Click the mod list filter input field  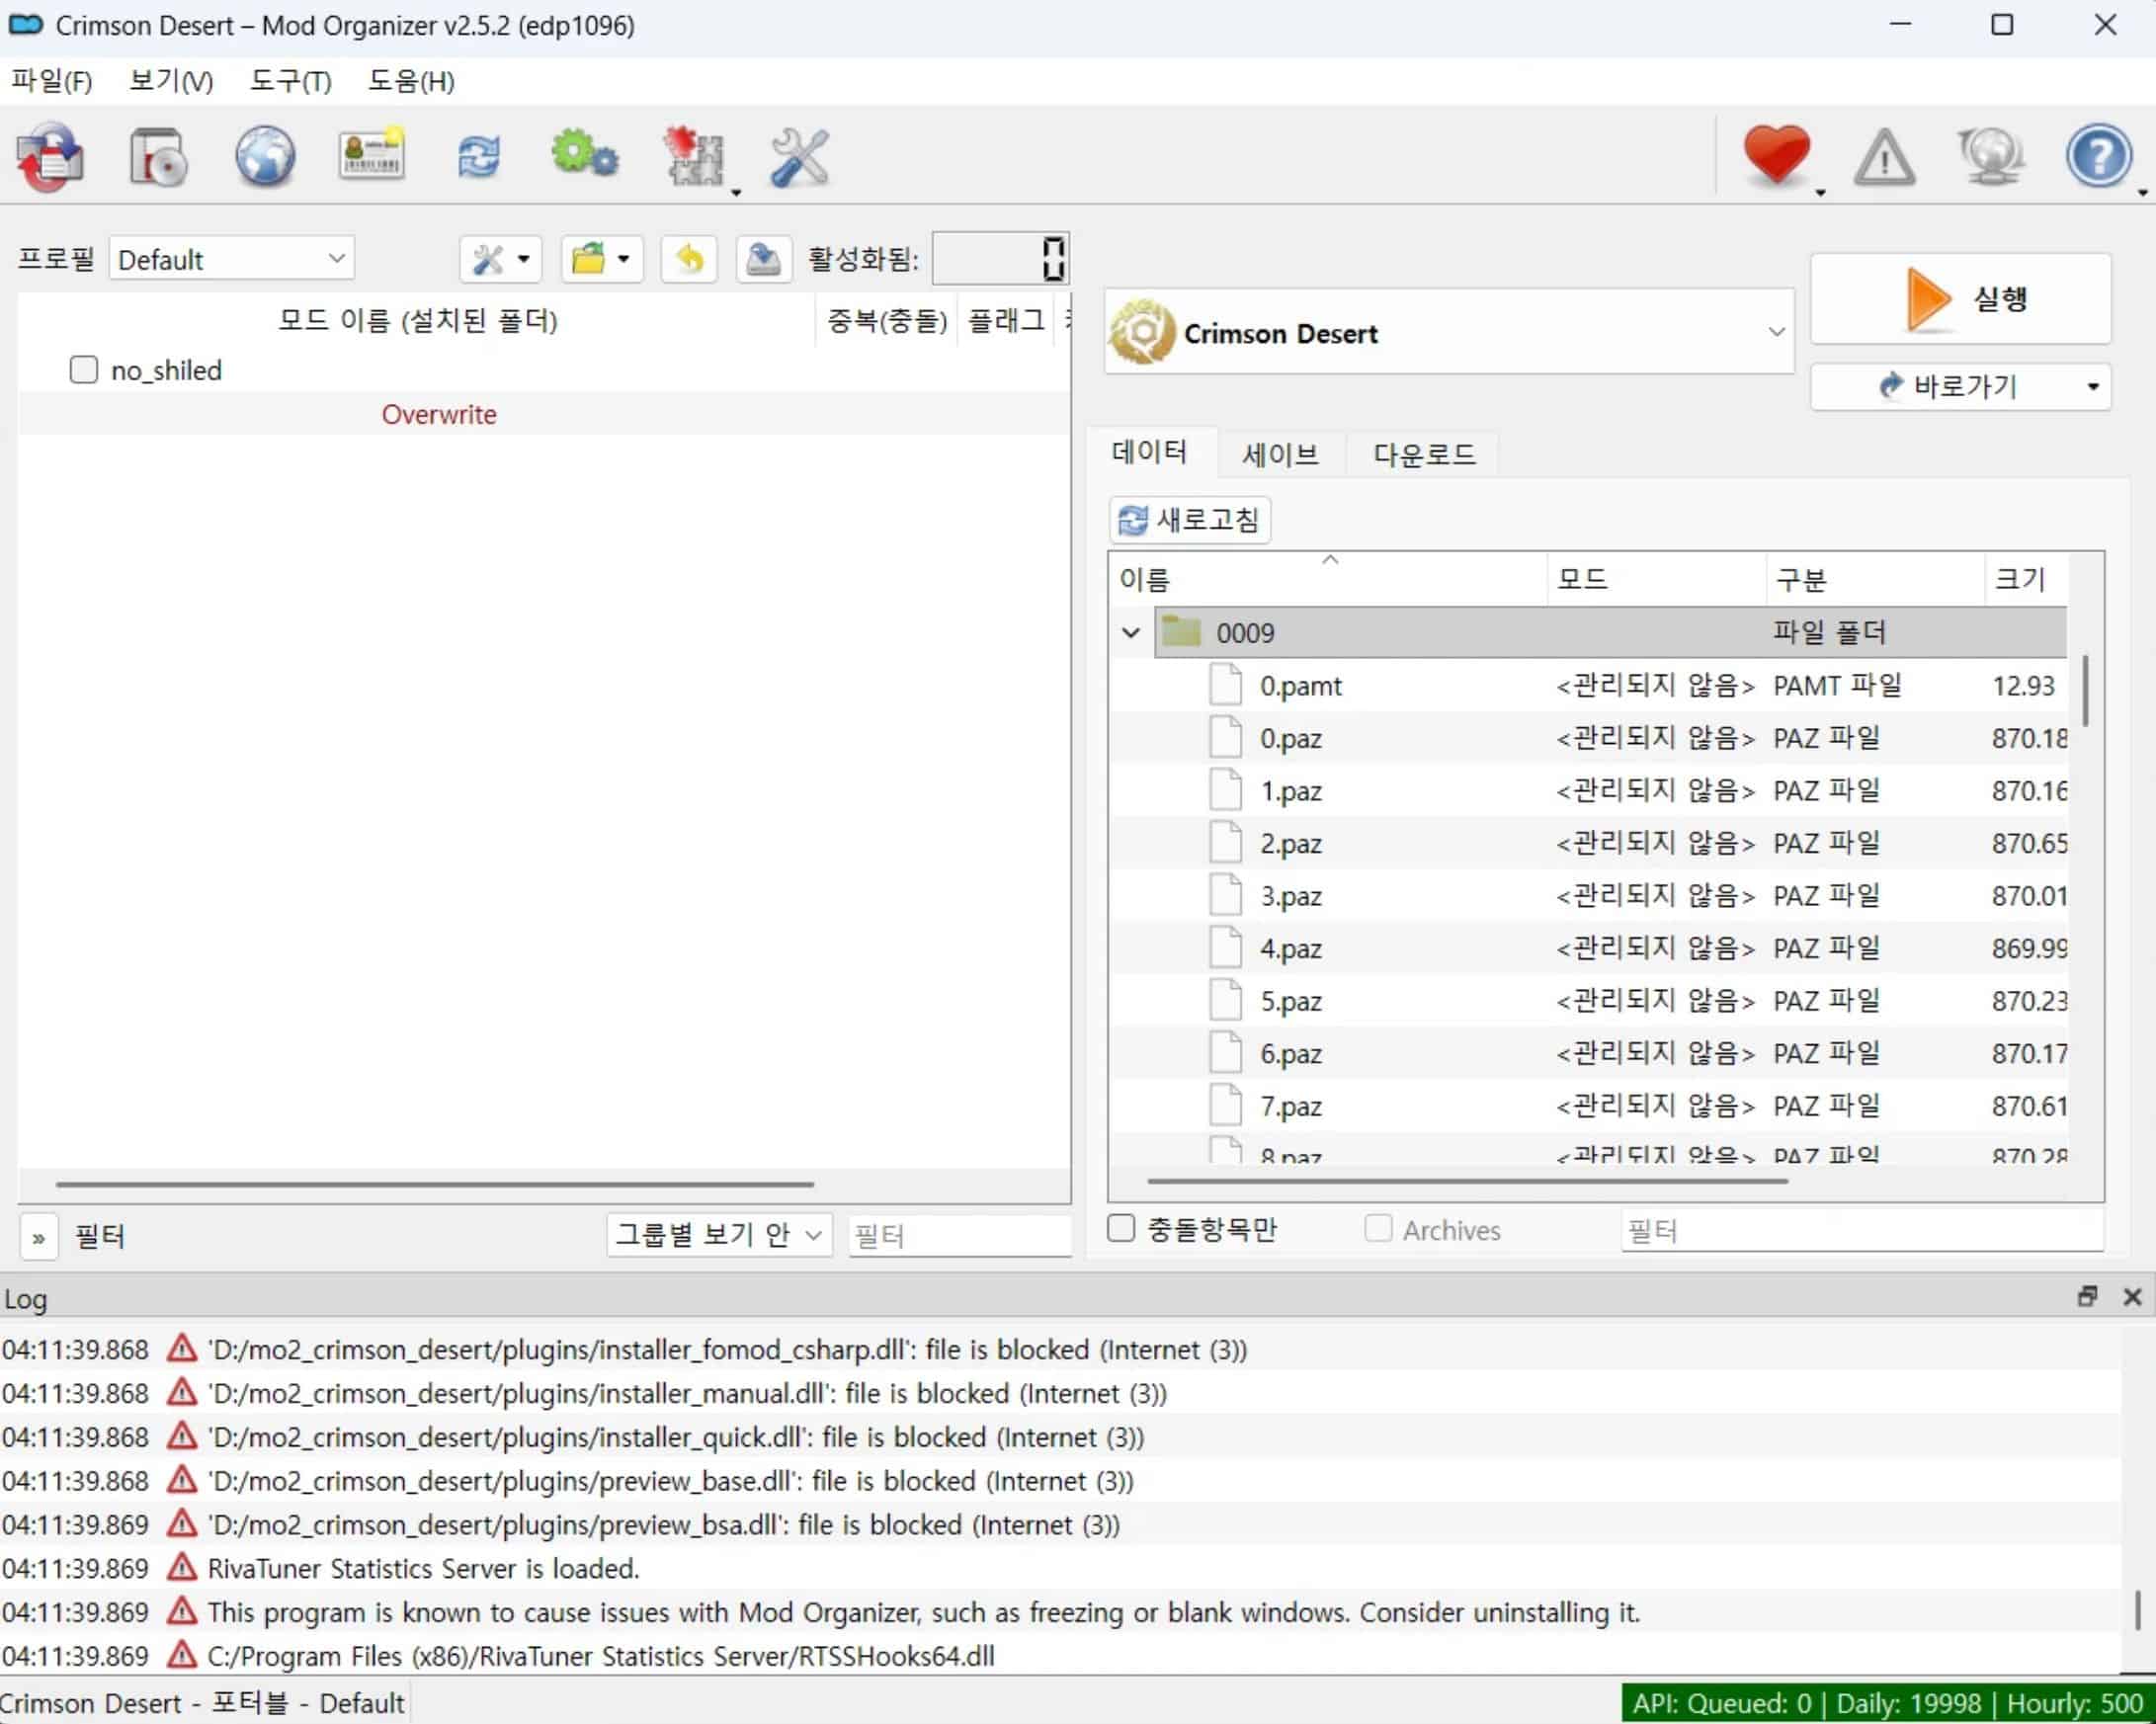[x=958, y=1236]
